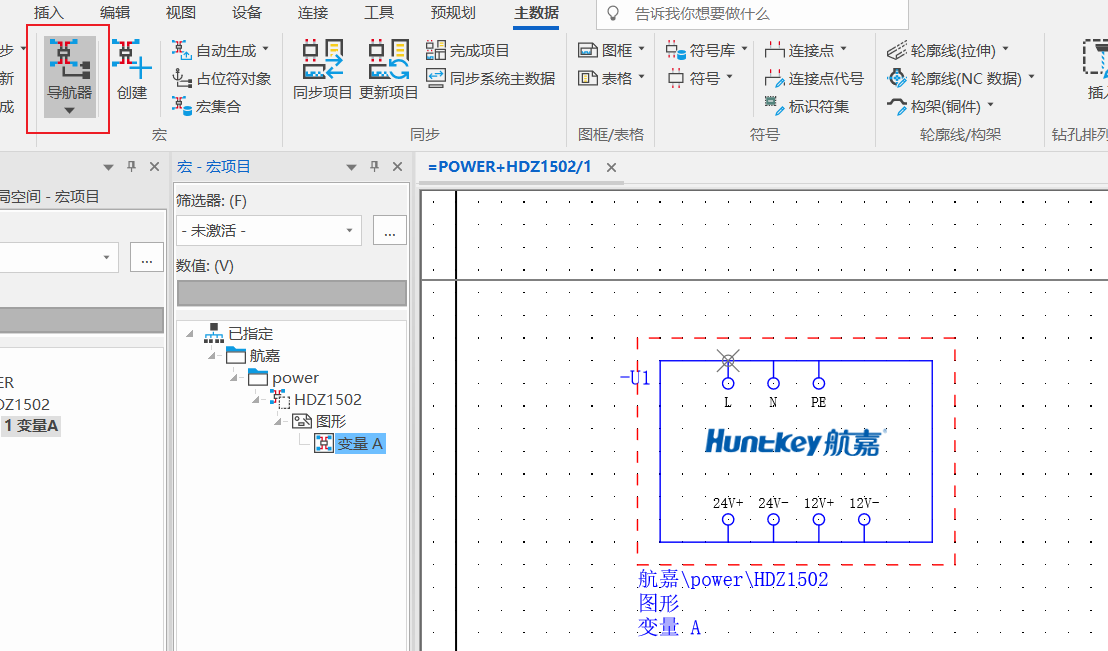Click the 航嘉\power\HDZ1502 macro text

click(x=732, y=580)
